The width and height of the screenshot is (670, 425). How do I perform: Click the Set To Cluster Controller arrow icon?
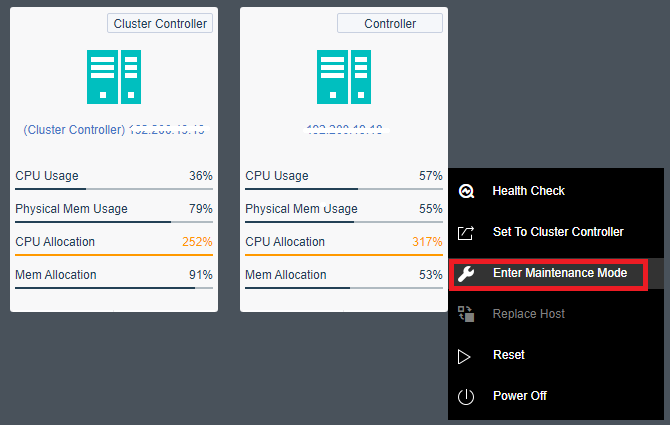coord(465,232)
